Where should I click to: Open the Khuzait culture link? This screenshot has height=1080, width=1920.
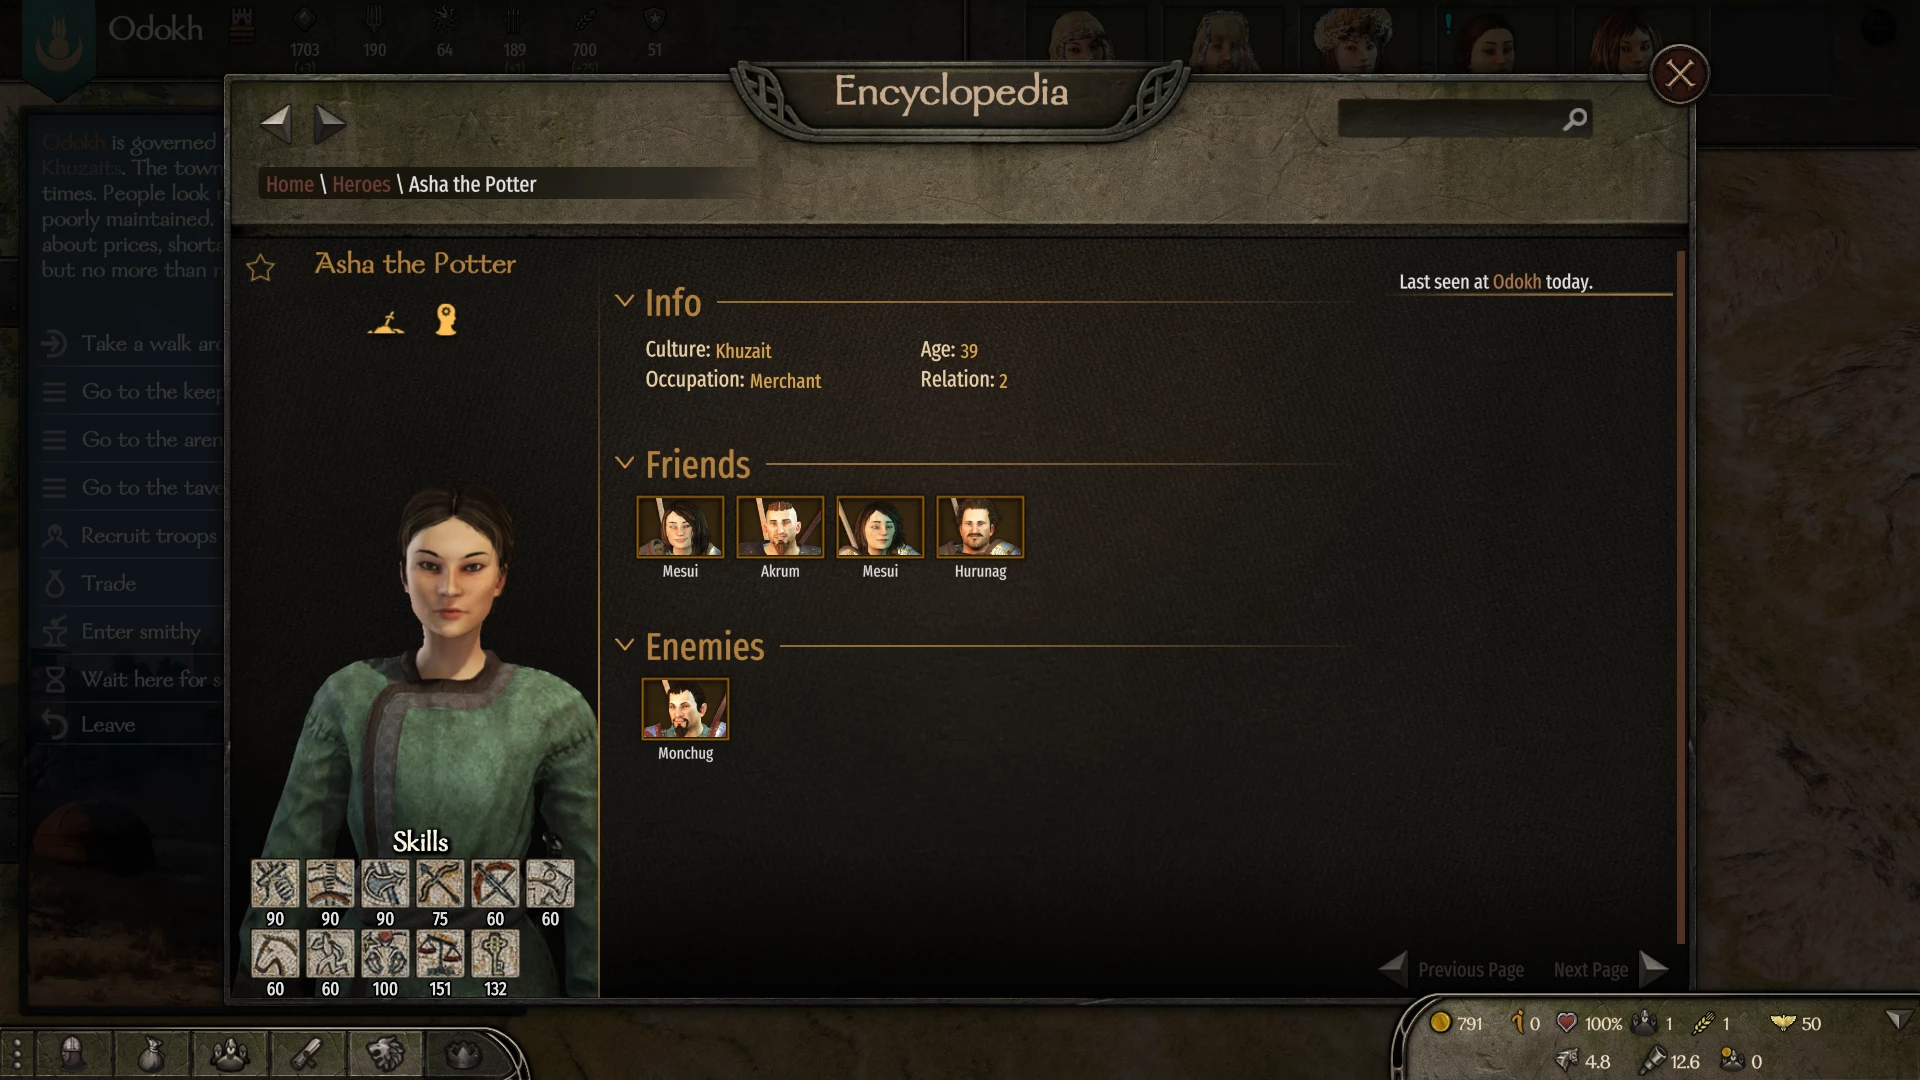tap(743, 350)
